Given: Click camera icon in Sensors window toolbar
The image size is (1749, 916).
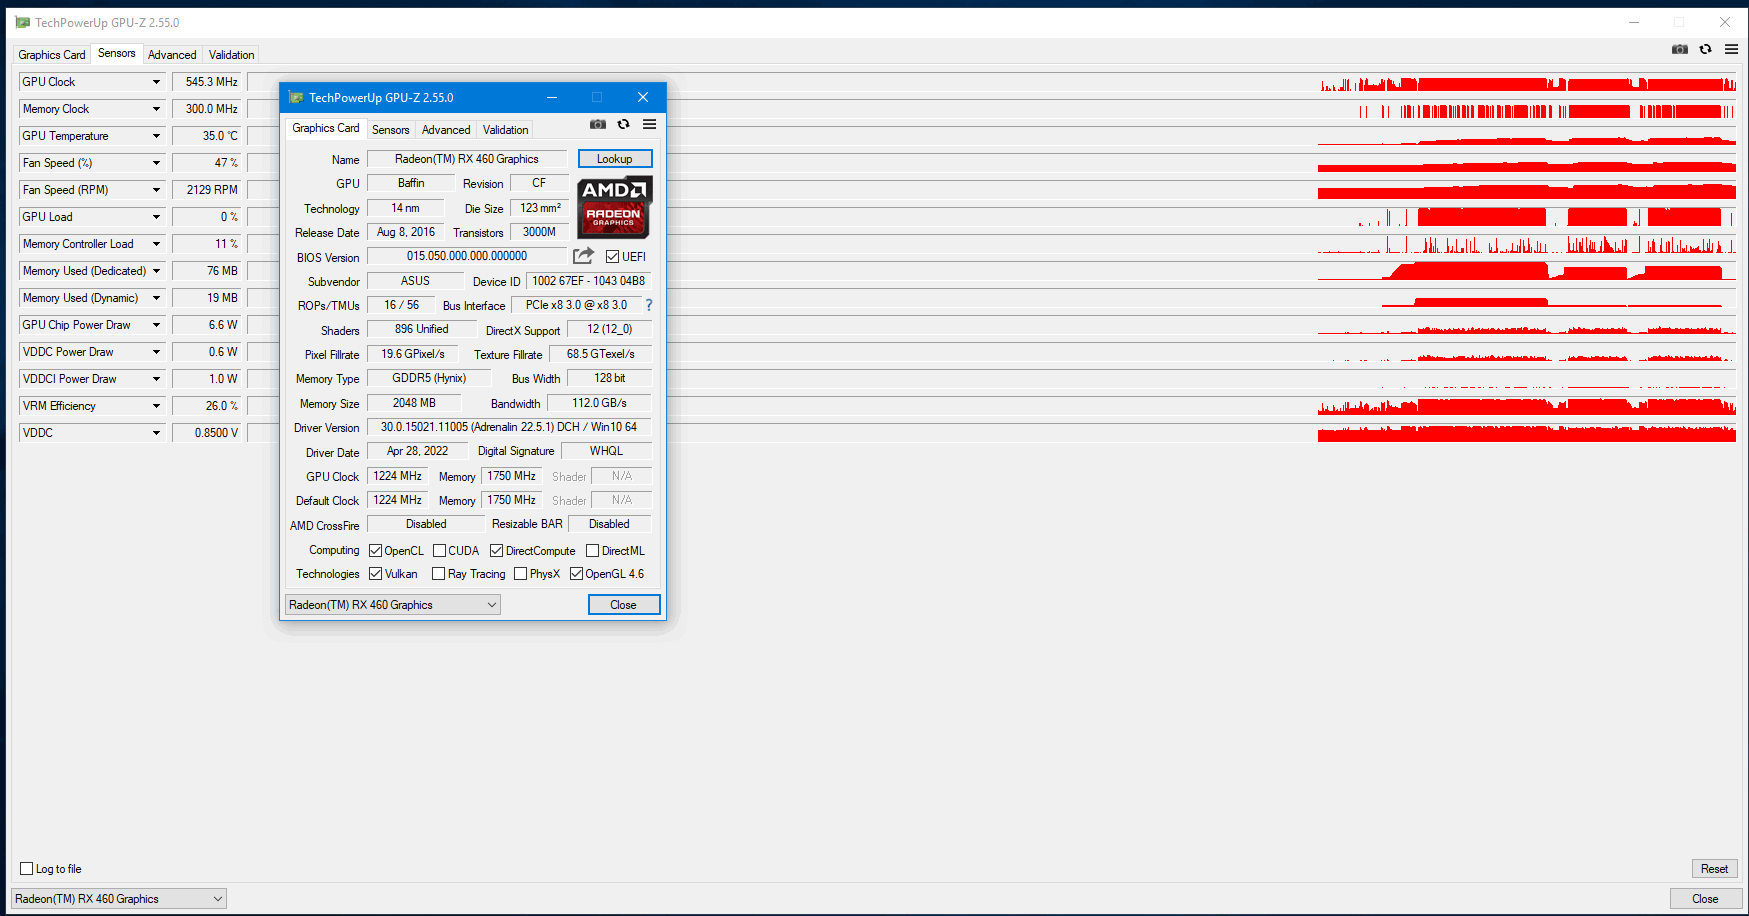Looking at the screenshot, I should click(1680, 49).
